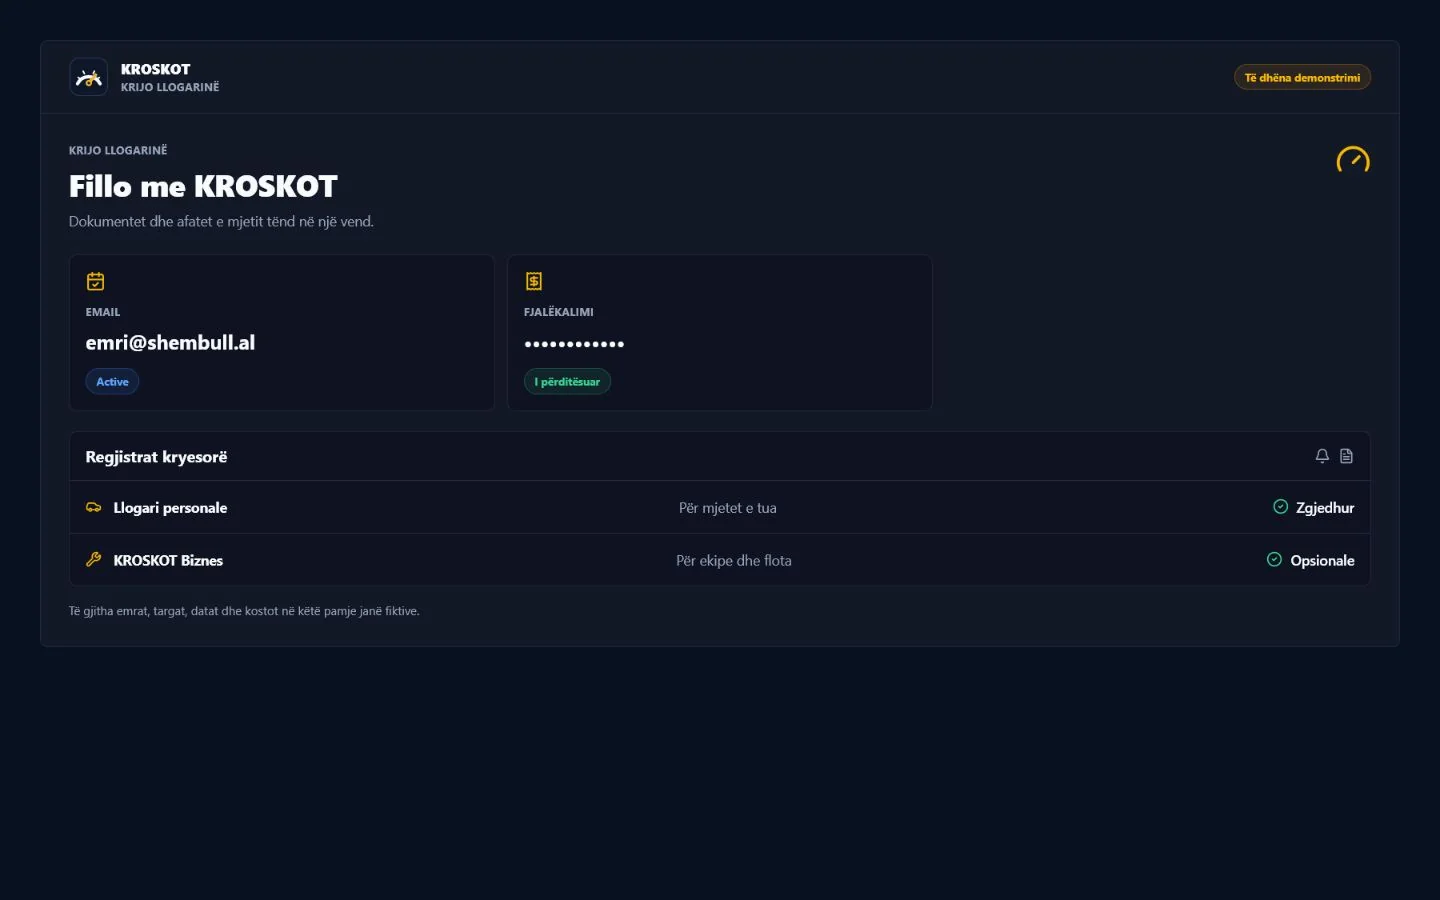Click the EMAIL field label
The height and width of the screenshot is (900, 1440).
pos(103,312)
